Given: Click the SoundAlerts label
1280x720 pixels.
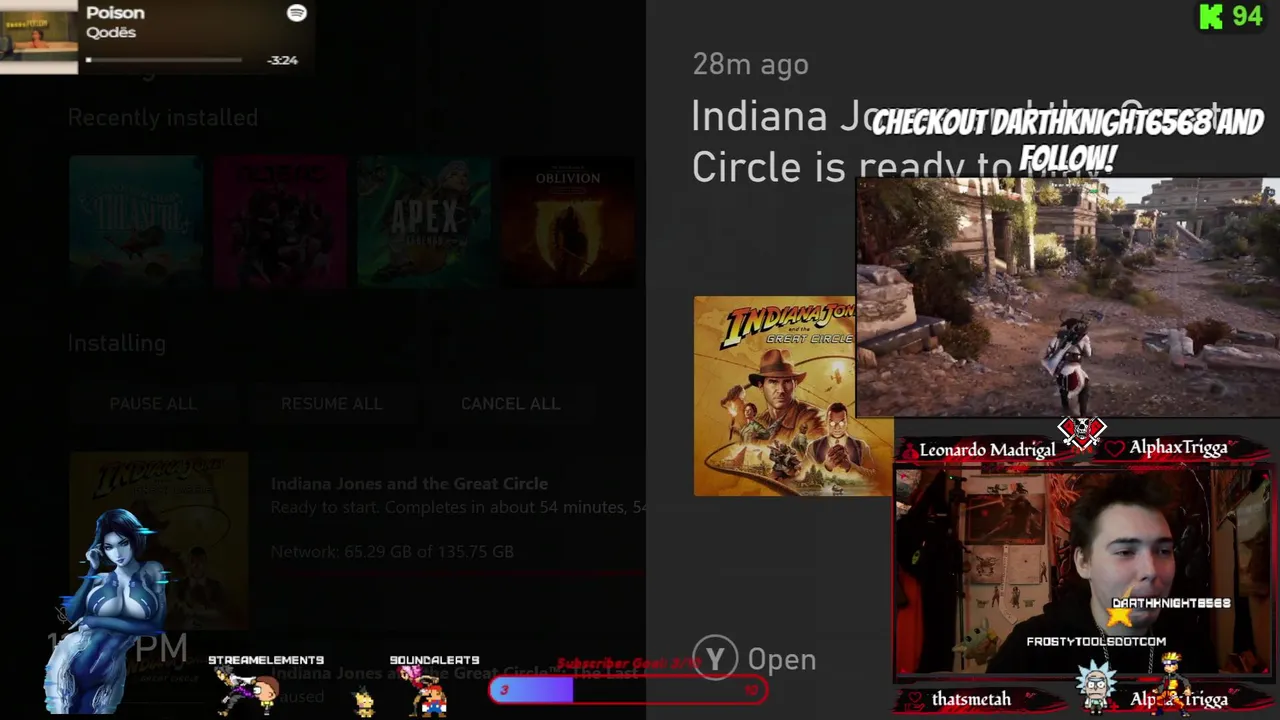Looking at the screenshot, I should click(x=434, y=660).
